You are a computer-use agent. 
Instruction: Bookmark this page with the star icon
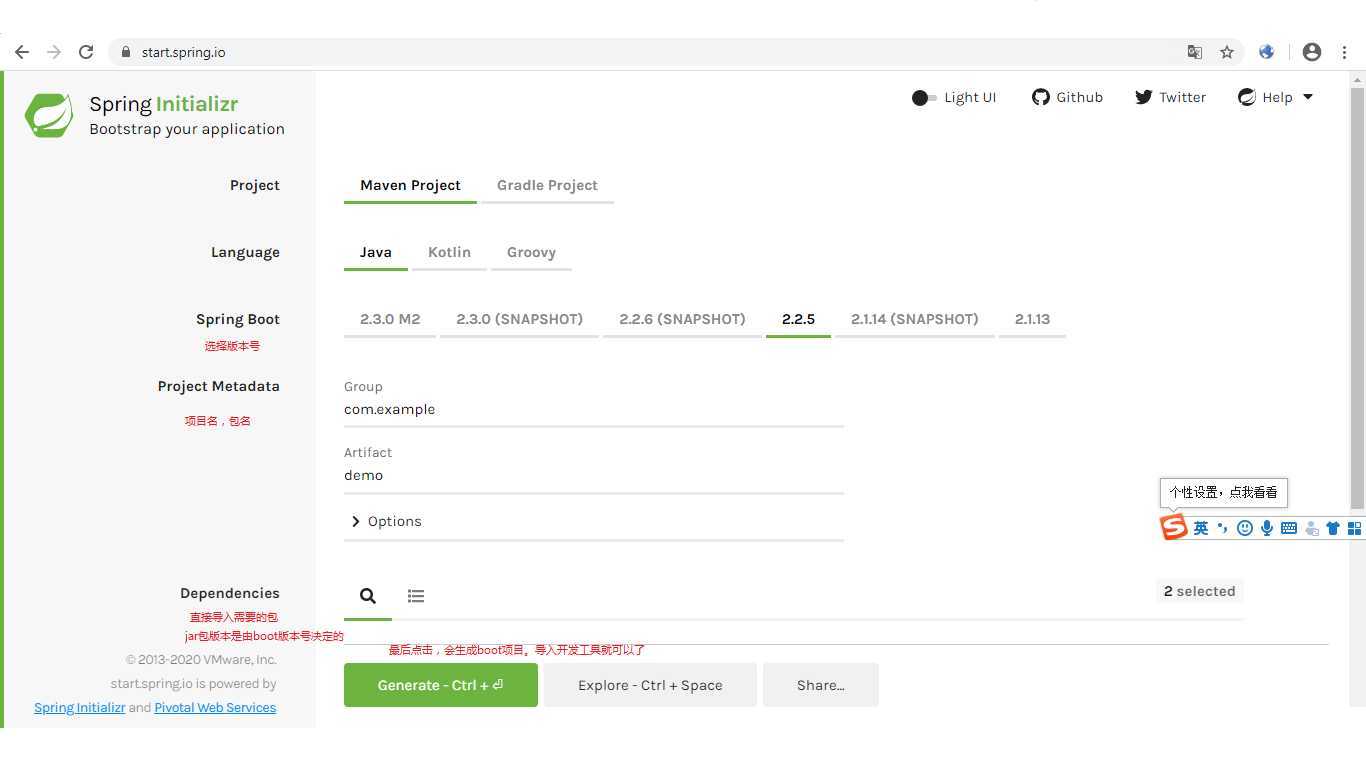click(x=1227, y=52)
